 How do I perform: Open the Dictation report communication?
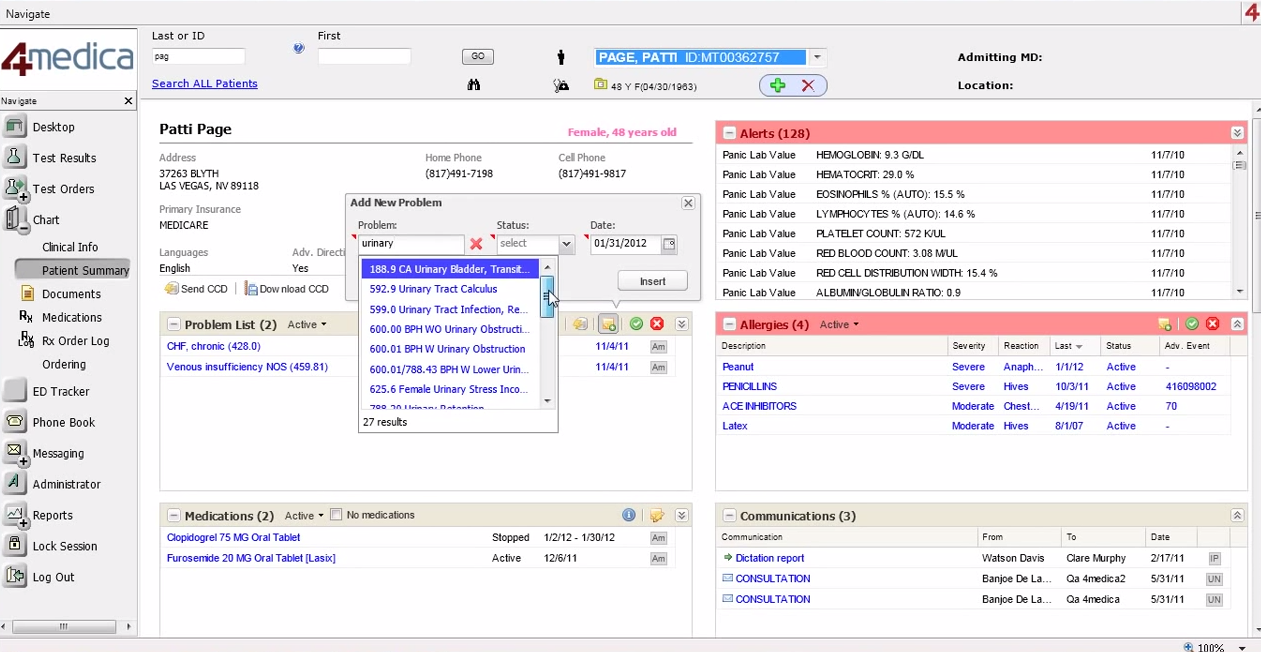[770, 558]
